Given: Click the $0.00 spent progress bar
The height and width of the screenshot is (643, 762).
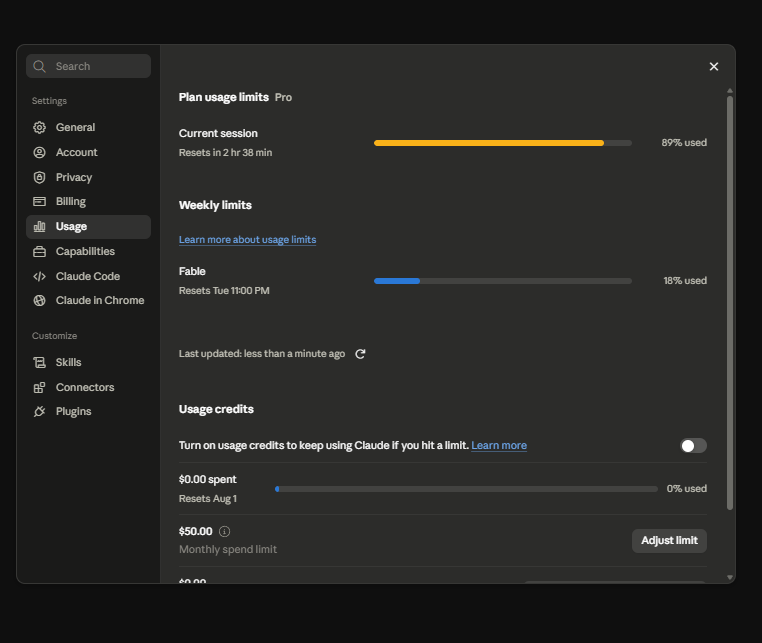Looking at the screenshot, I should click(466, 489).
